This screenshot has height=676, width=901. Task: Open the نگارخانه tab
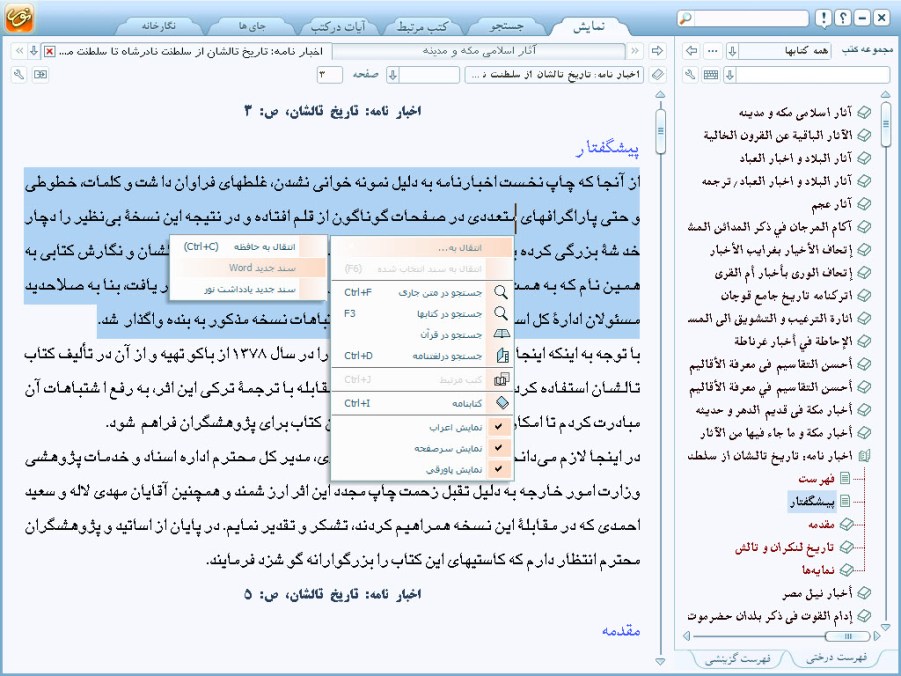pos(159,26)
